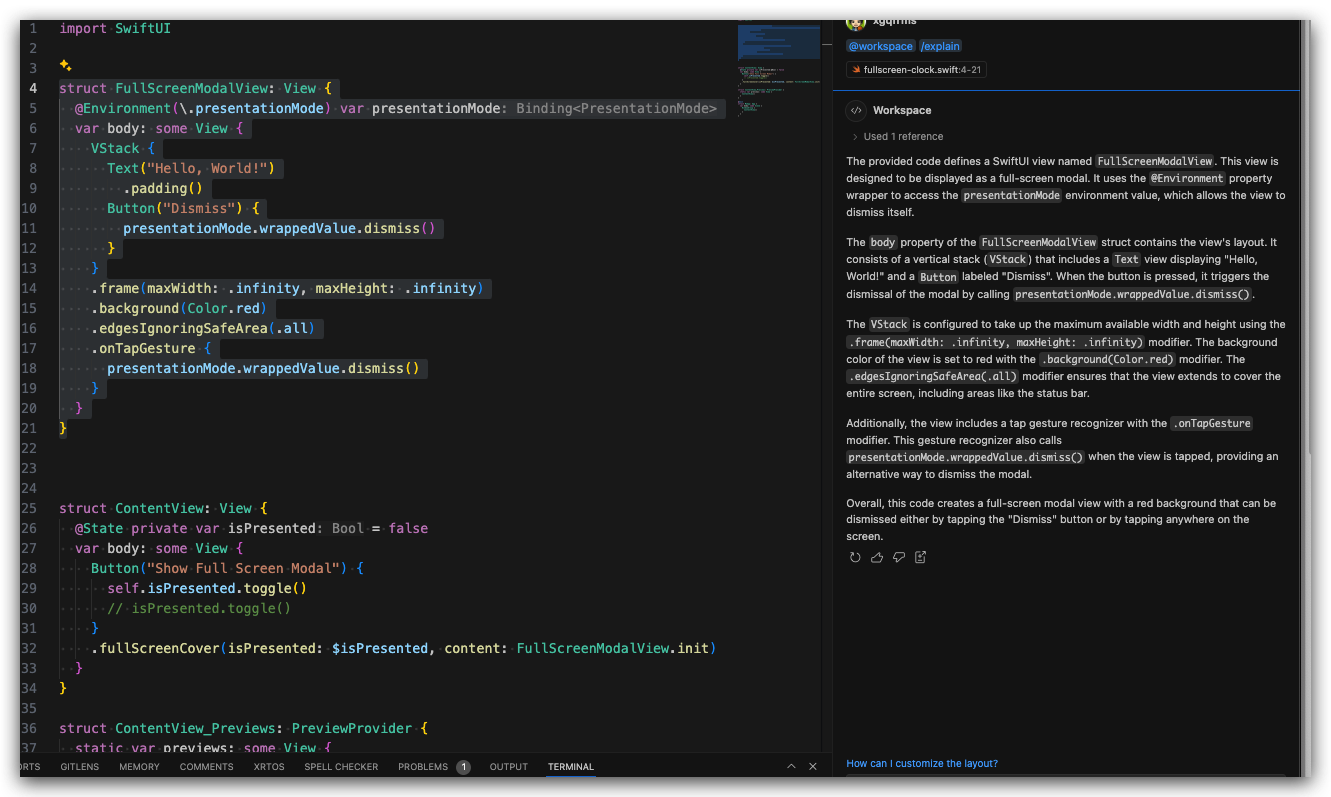Open the SPELL CHECKER panel tab
The height and width of the screenshot is (797, 1331).
(341, 767)
